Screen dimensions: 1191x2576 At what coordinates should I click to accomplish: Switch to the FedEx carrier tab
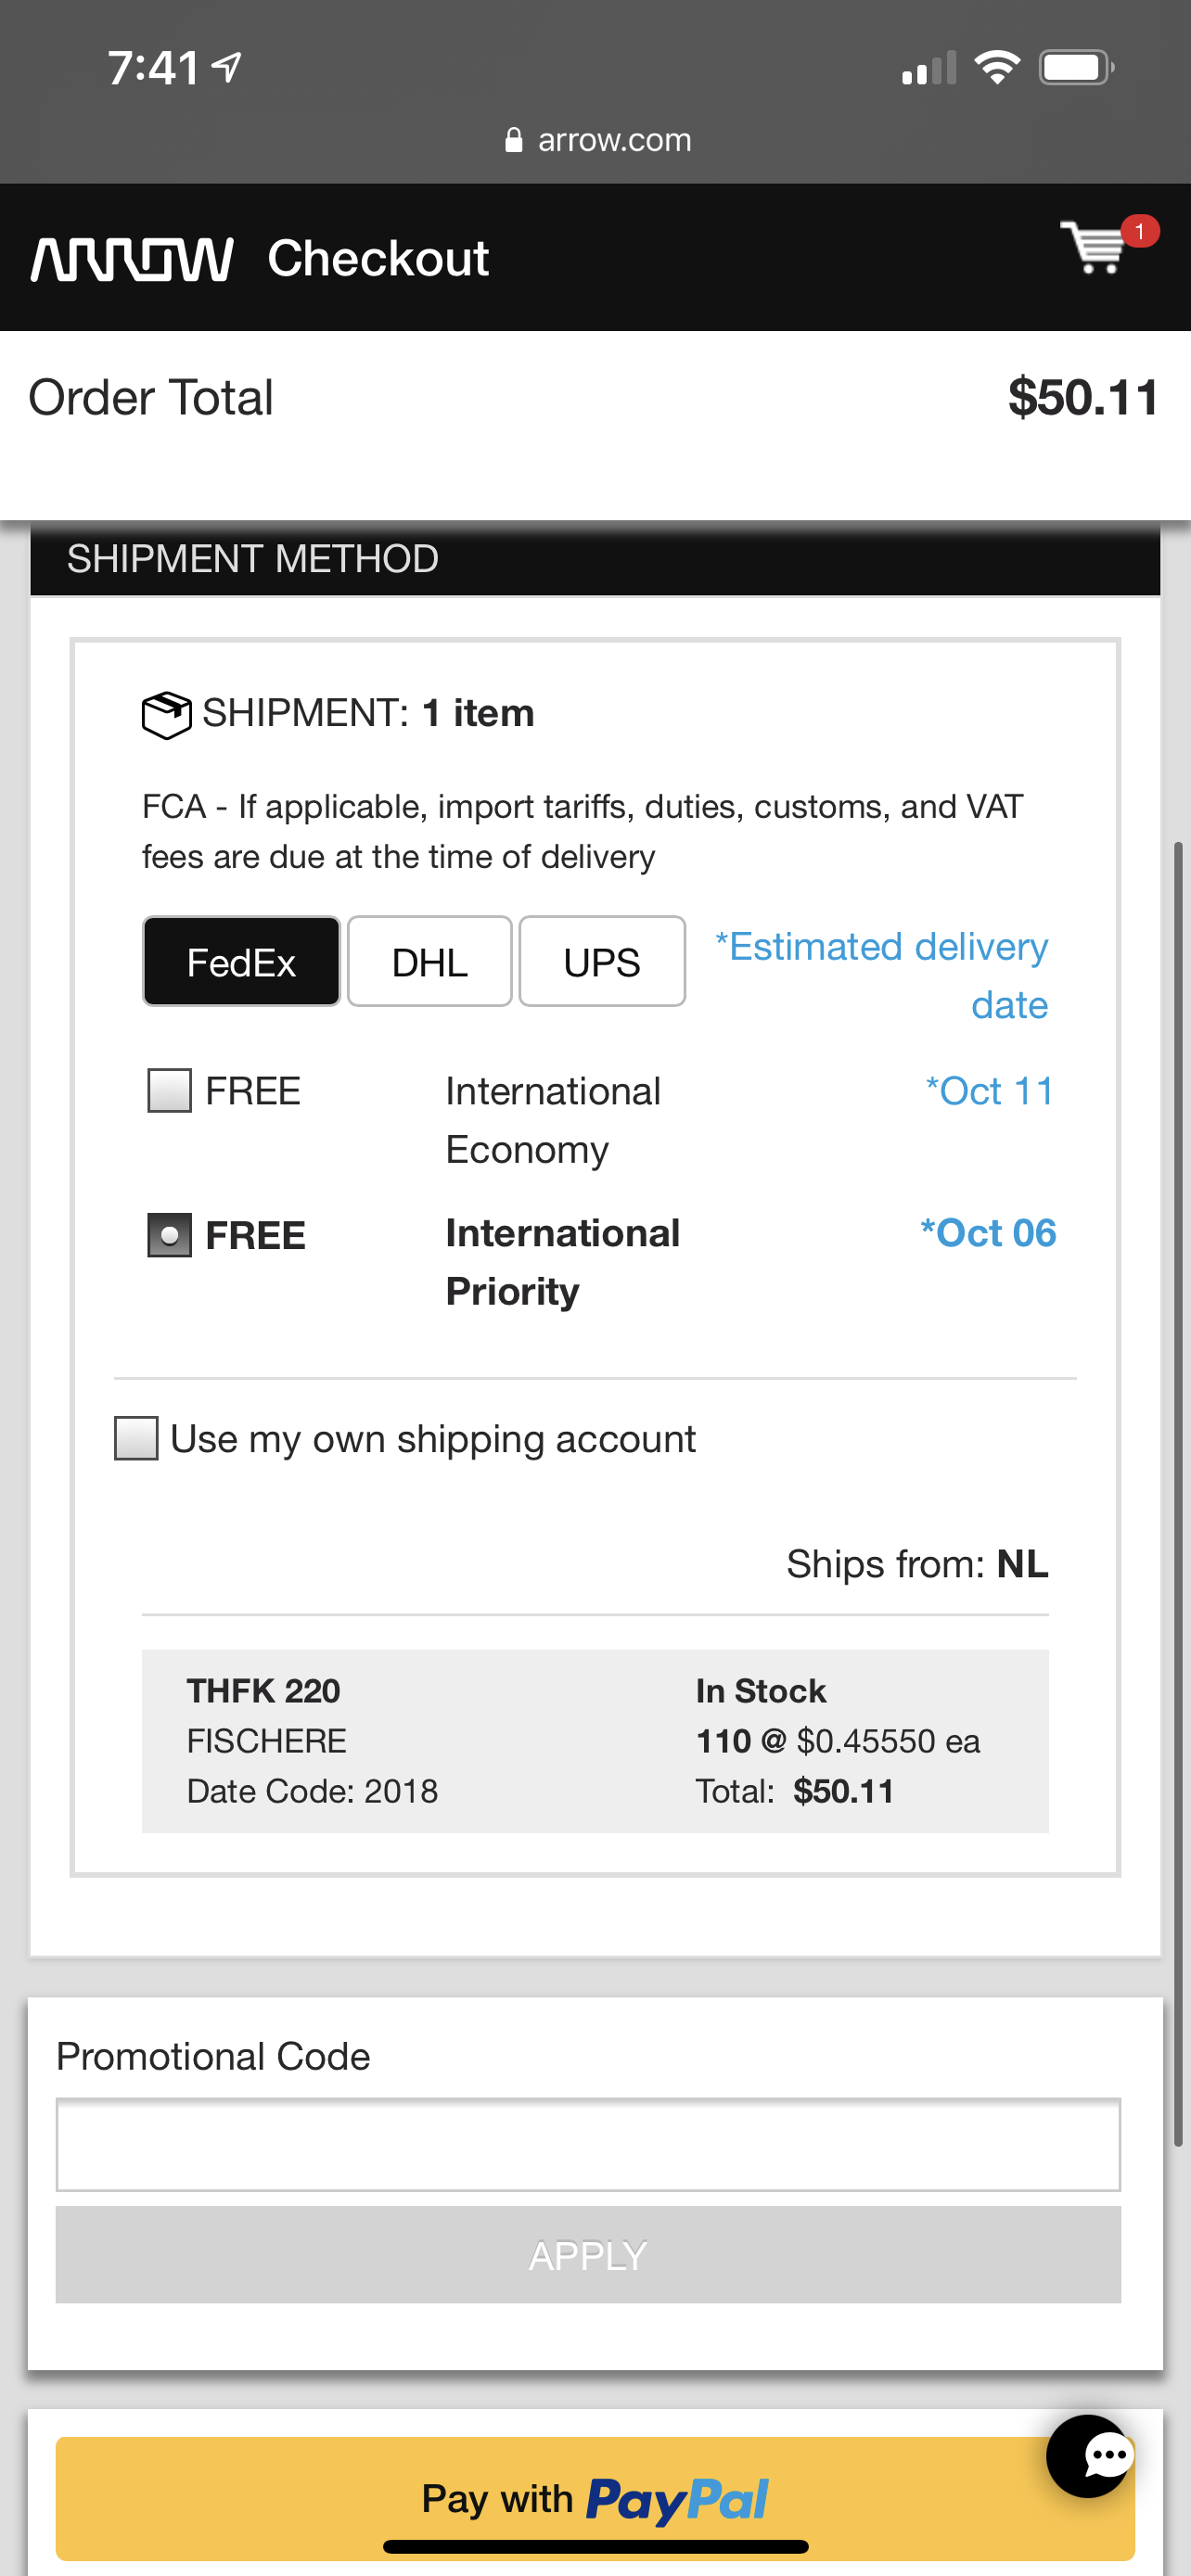[x=241, y=962]
